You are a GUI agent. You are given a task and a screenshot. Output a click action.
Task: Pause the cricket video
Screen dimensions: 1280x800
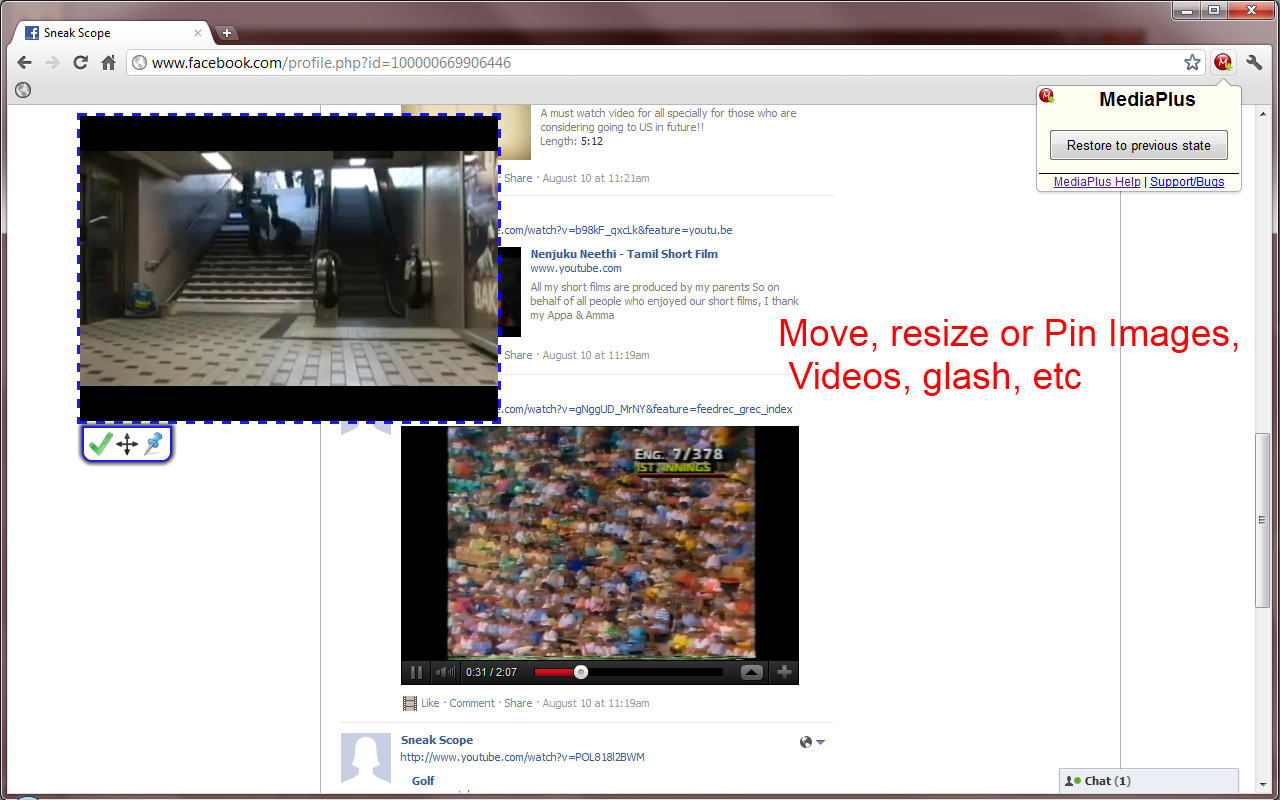click(417, 672)
